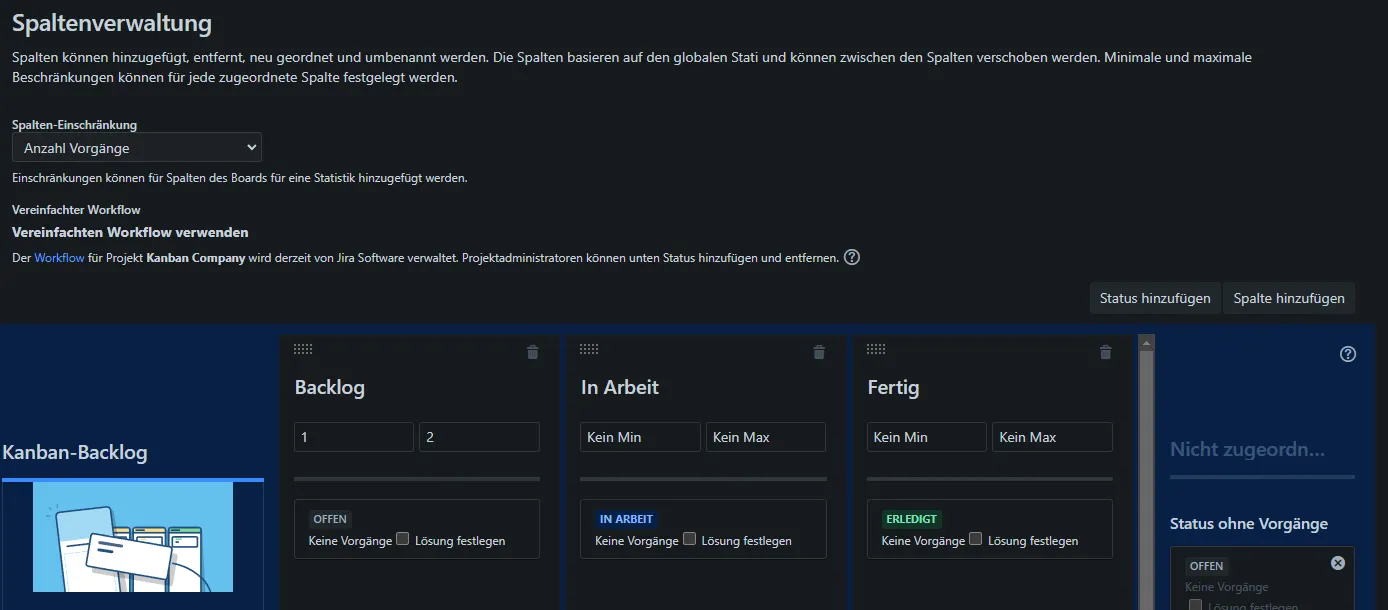Delete the In Arbeit column via trash icon
The width and height of the screenshot is (1388, 610).
click(819, 352)
